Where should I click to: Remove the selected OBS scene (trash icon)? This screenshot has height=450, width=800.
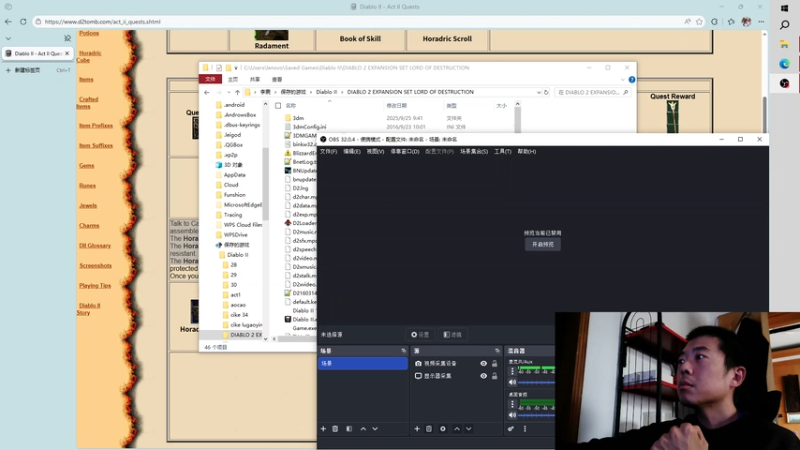pos(335,429)
